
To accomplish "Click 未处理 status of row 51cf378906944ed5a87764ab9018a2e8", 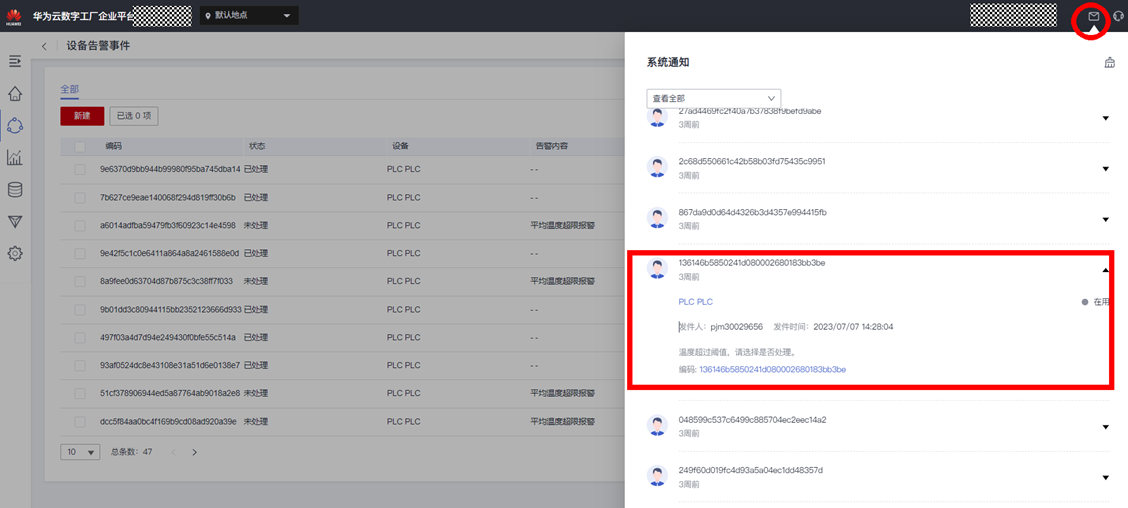I will tap(256, 394).
